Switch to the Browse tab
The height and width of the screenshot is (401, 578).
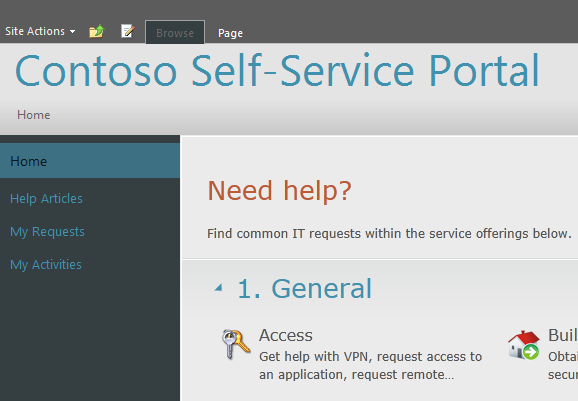(175, 32)
